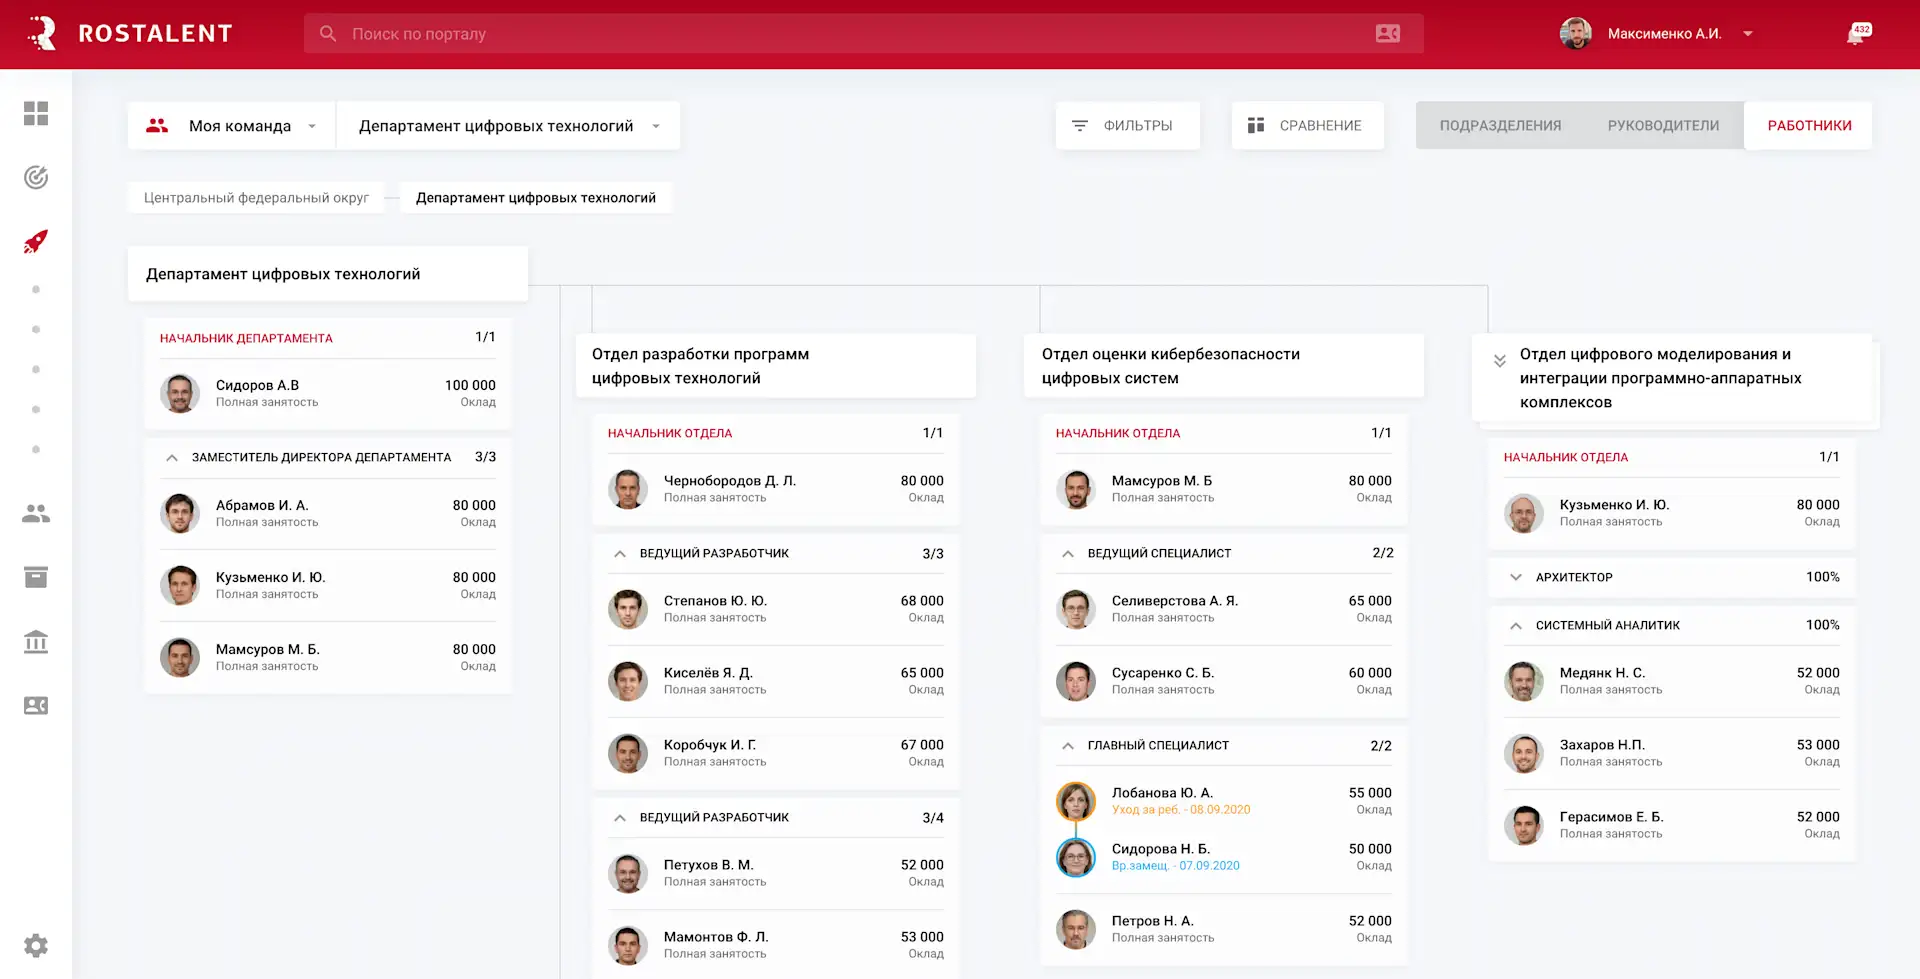1920x979 pixels.
Task: Click the contact card icon inside search bar
Action: pos(1387,33)
